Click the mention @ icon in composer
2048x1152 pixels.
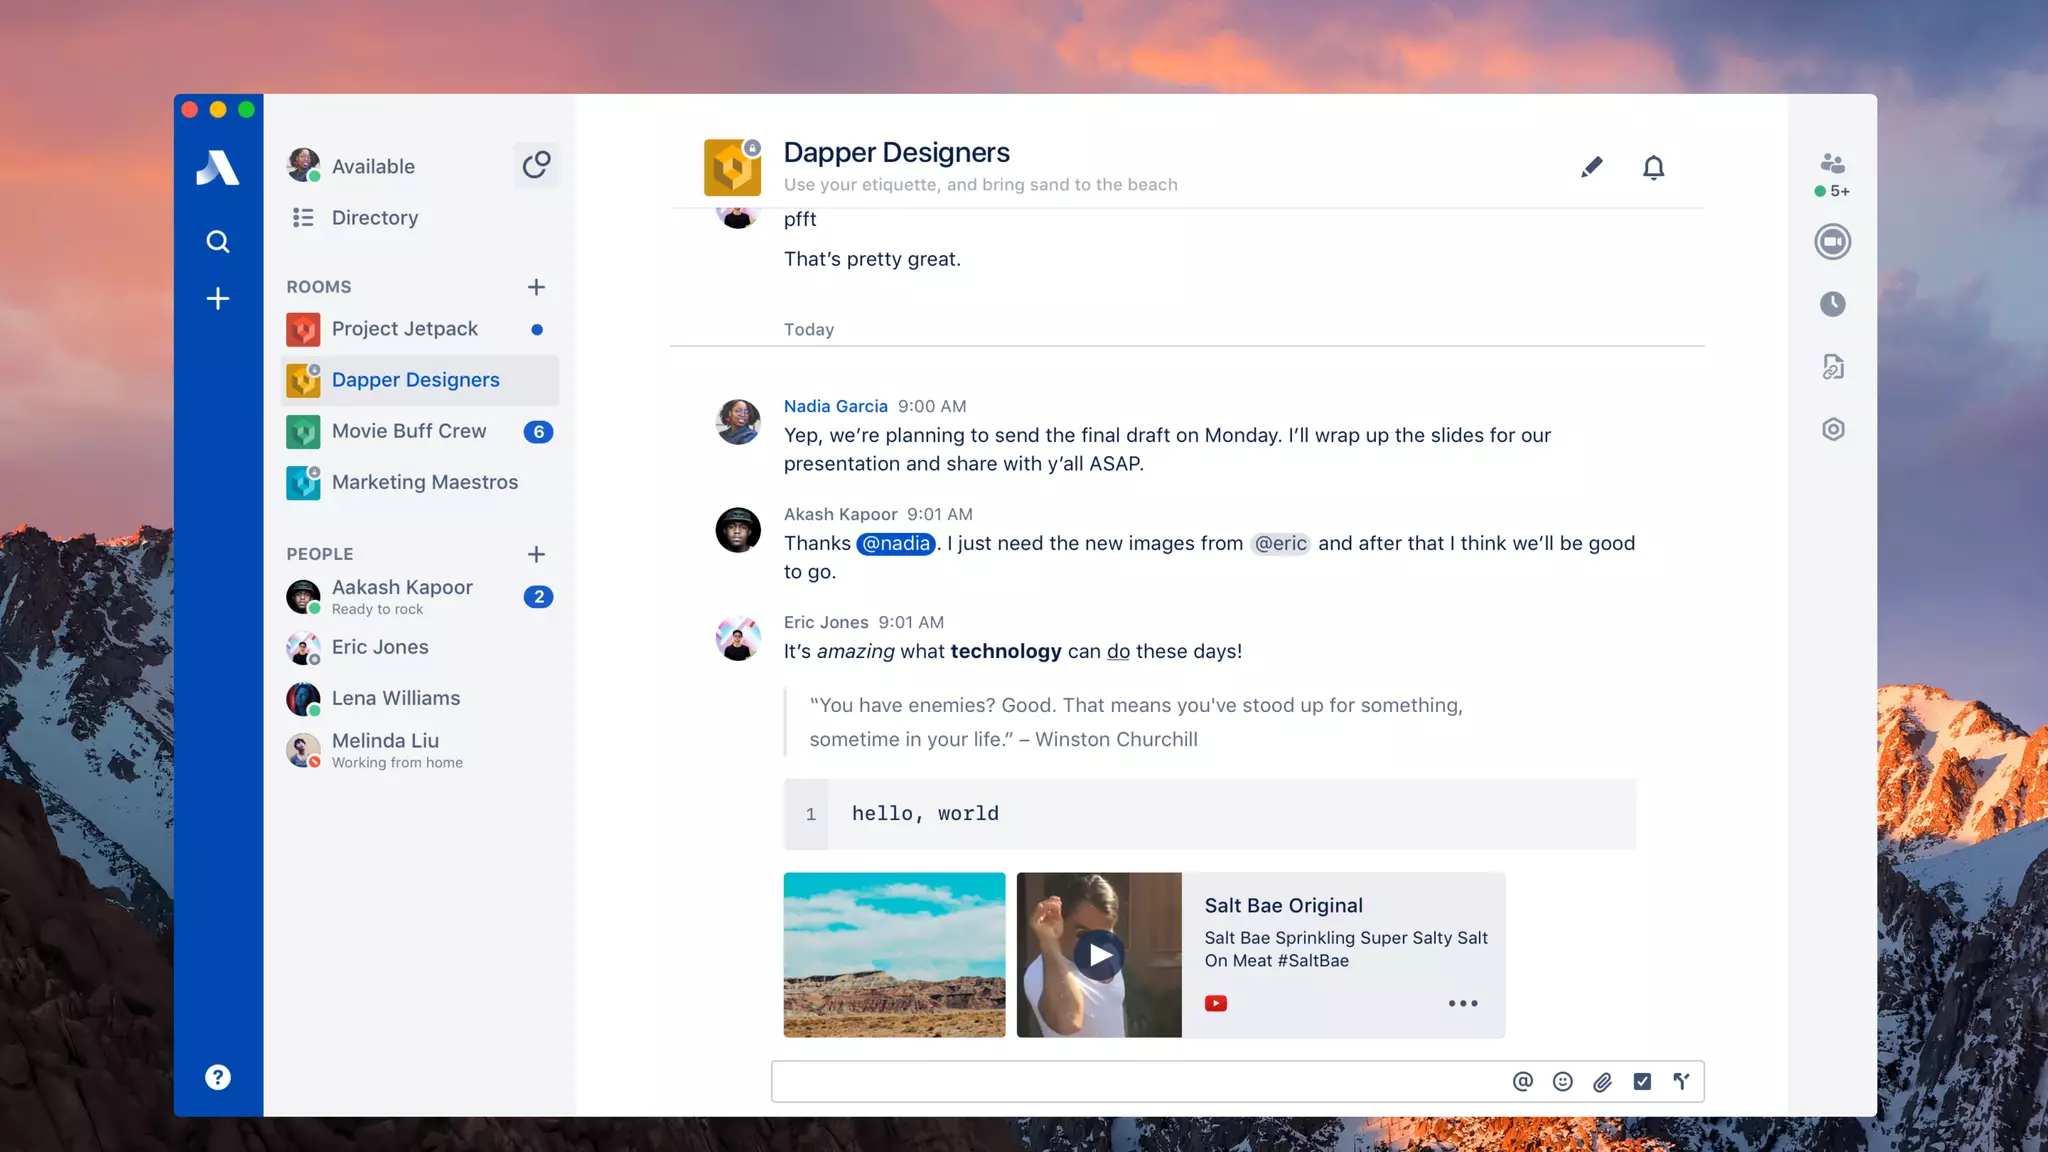click(1522, 1081)
